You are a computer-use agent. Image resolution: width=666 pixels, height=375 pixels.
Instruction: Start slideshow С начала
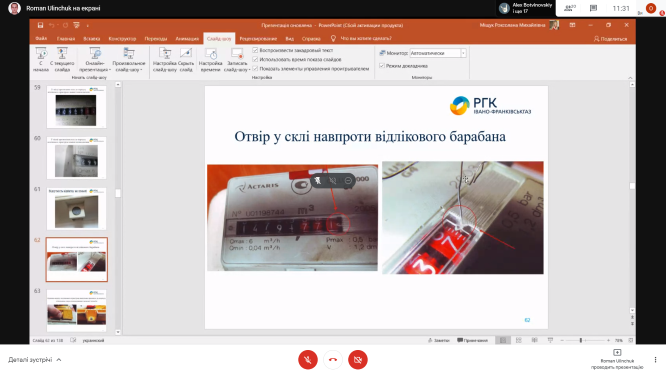click(x=41, y=59)
